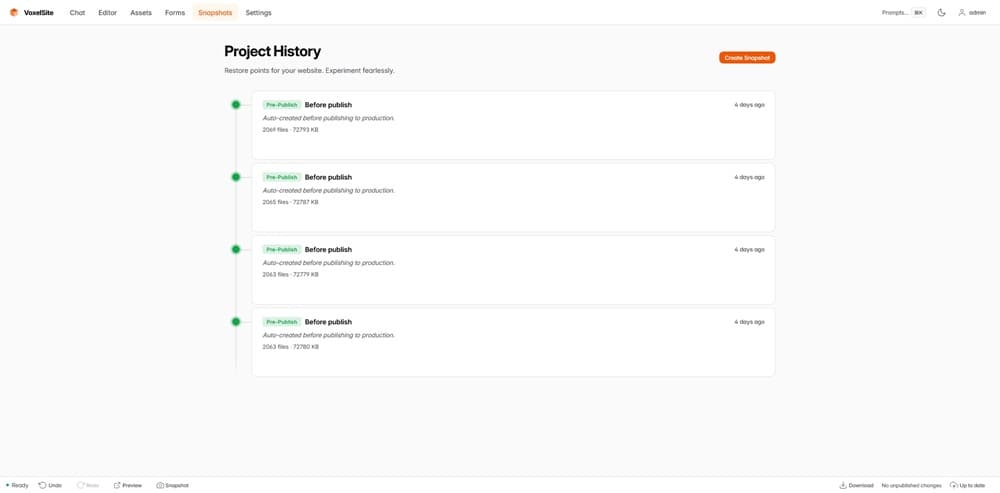Expand the snapshot with 2065 files

pyautogui.click(x=513, y=197)
